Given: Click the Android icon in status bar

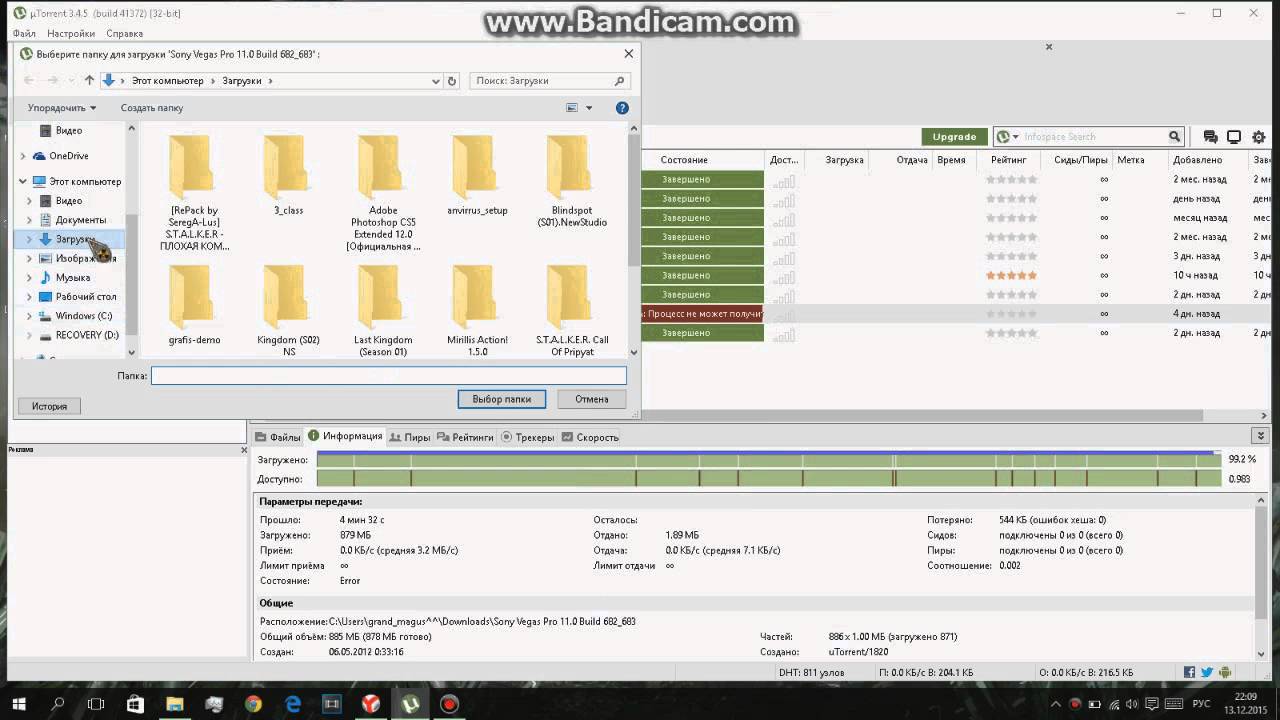Looking at the screenshot, I should (x=1225, y=673).
